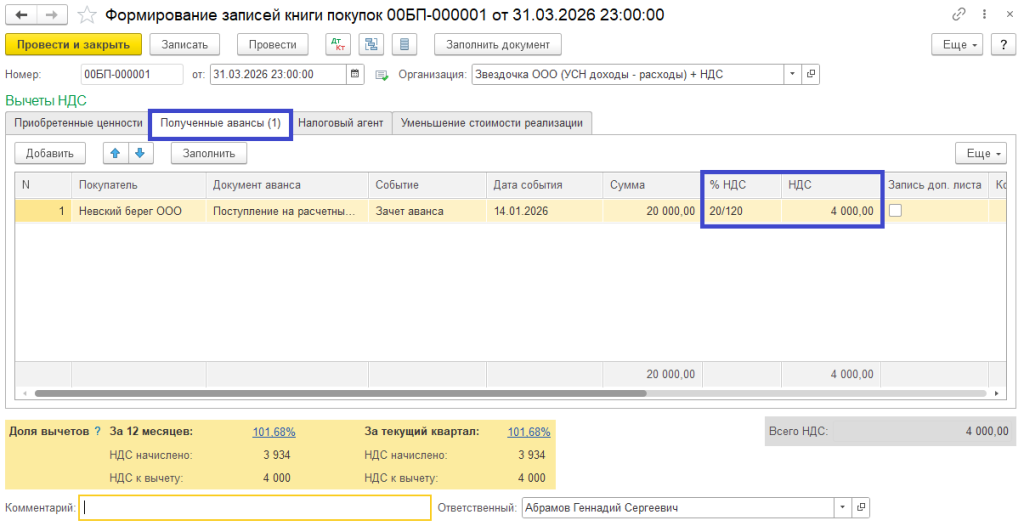Open the top Еще menu
Screen dimensions: 1024x526
pos(958,45)
